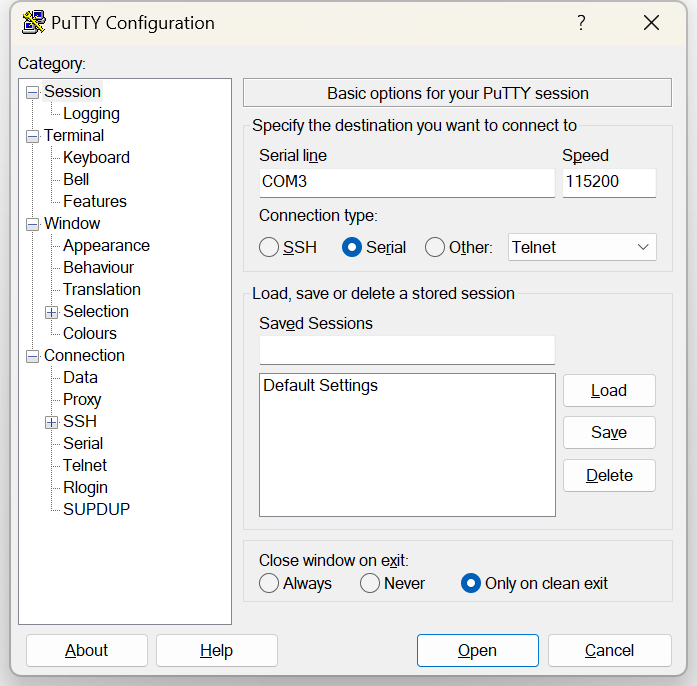Open the Connection category

click(x=84, y=356)
